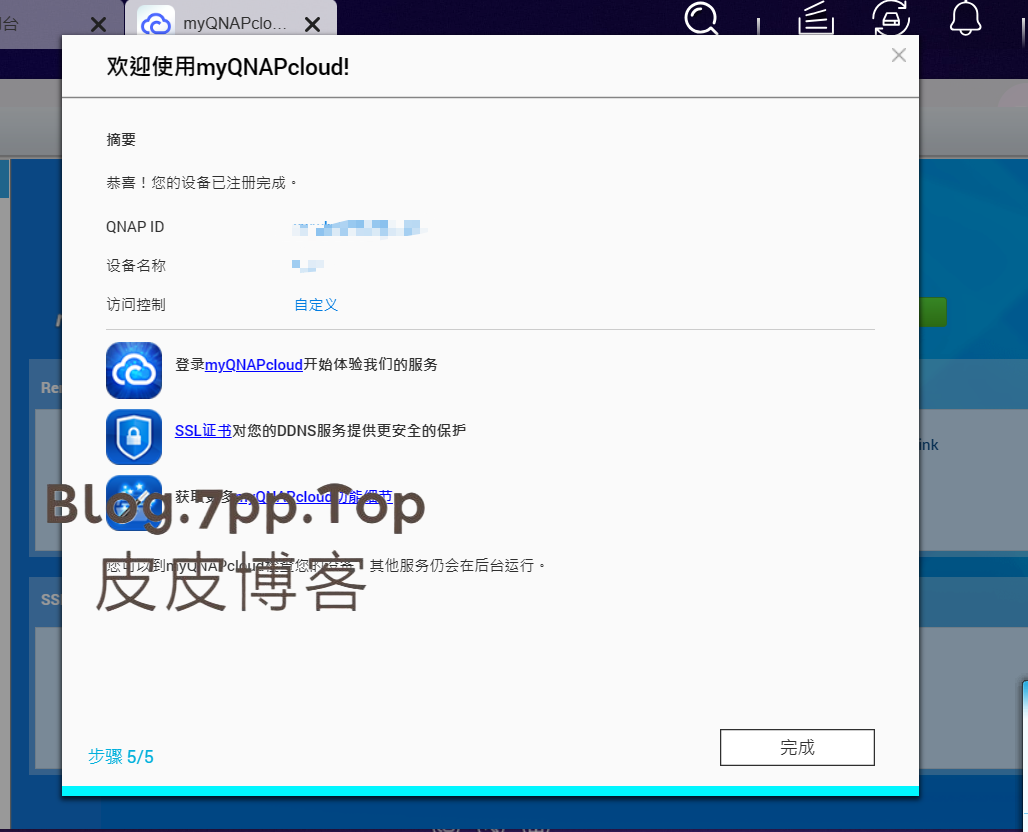Open background tasks stacked-lines icon
The height and width of the screenshot is (832, 1028).
(x=816, y=18)
